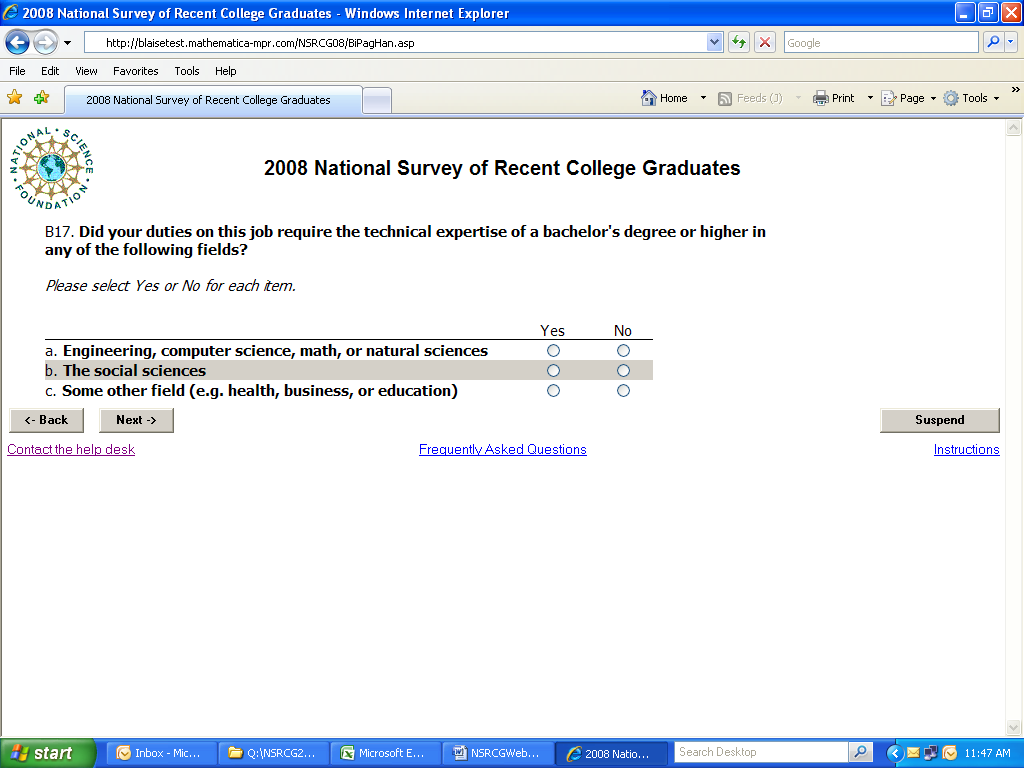Click the Add to Favorites icon
1024x768 pixels.
point(41,98)
